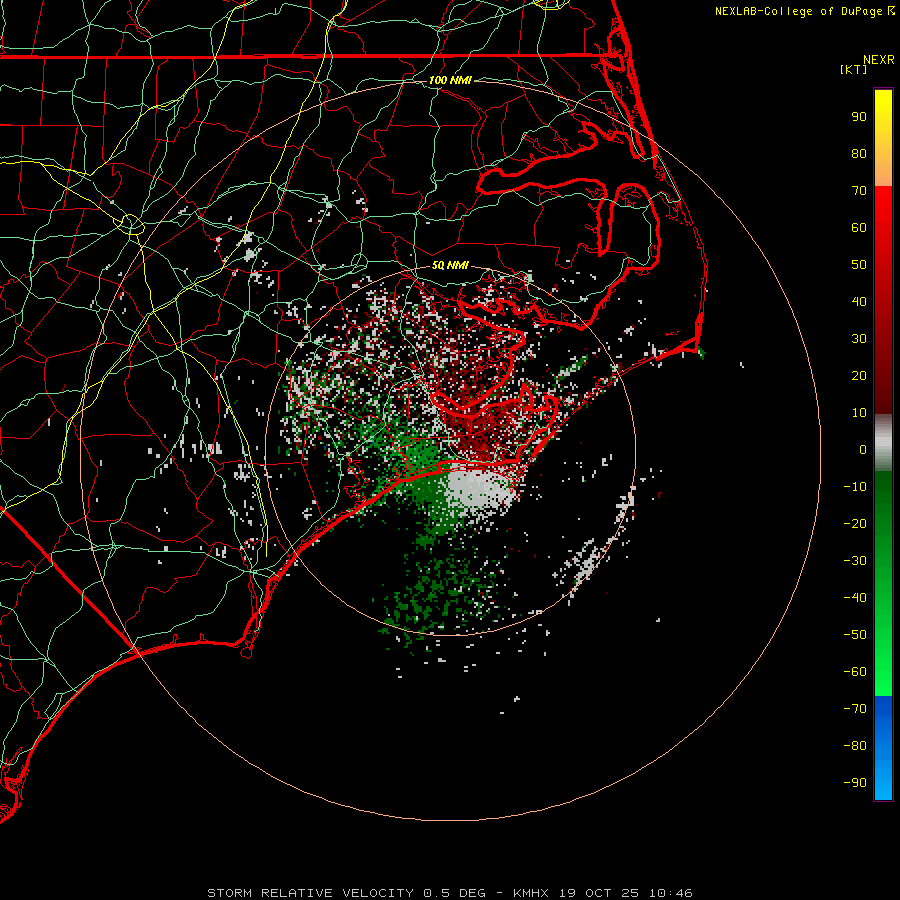Click the bright red segment of the color bar
Image resolution: width=900 pixels, height=900 pixels.
click(x=883, y=300)
